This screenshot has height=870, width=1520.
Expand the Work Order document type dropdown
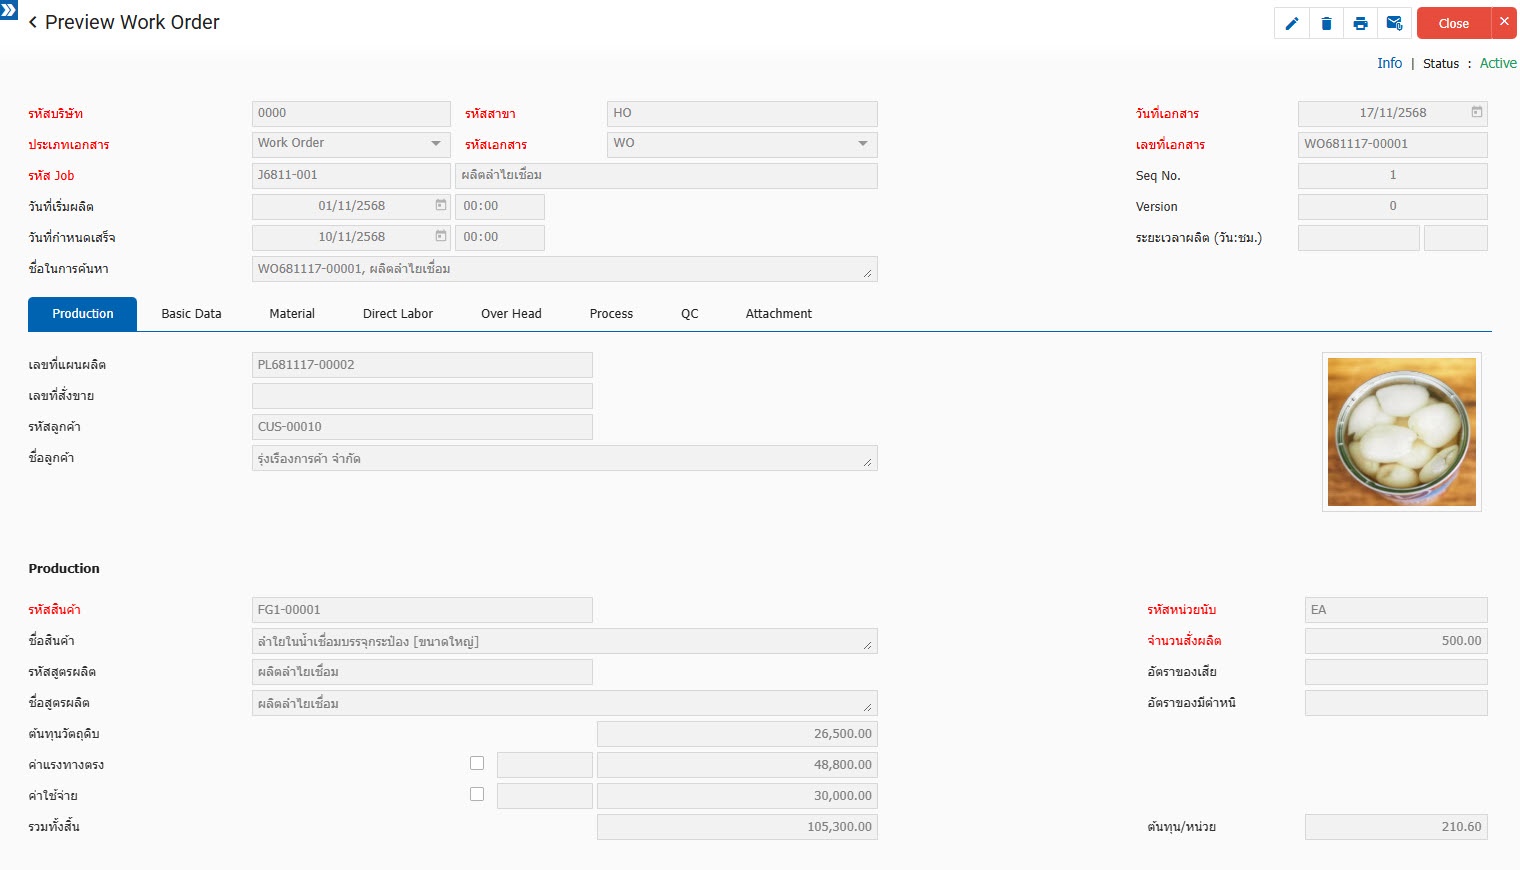click(436, 143)
